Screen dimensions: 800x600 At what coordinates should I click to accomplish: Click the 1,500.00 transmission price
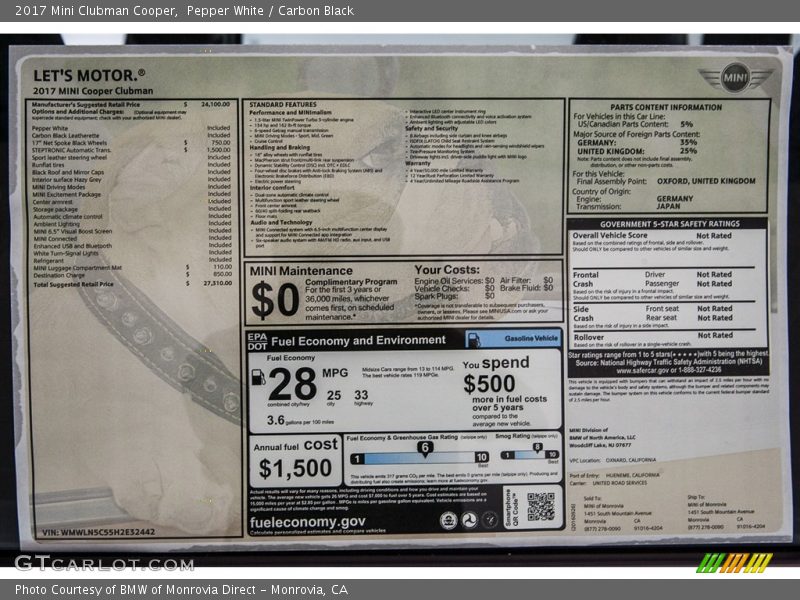pos(218,150)
